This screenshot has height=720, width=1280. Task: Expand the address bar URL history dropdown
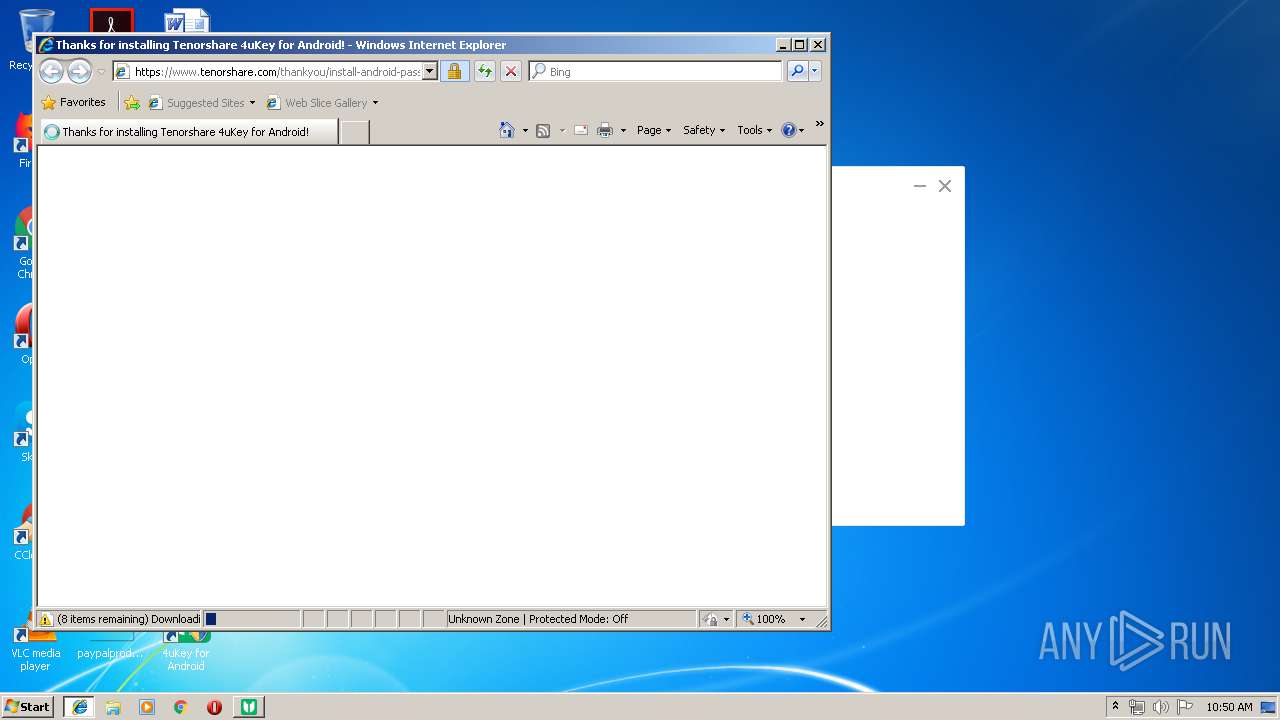pos(430,71)
